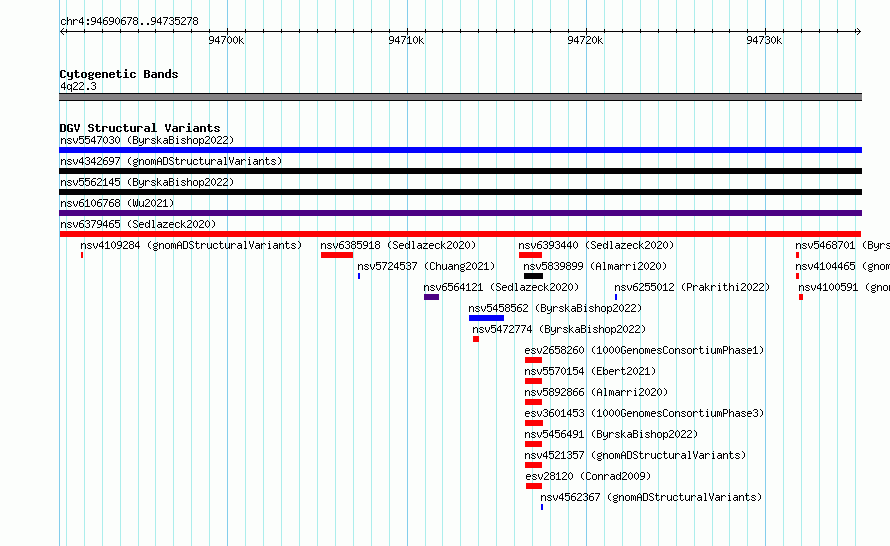The height and width of the screenshot is (546, 890).
Task: Select the black nsv5839899 variant block
Action: tap(534, 276)
